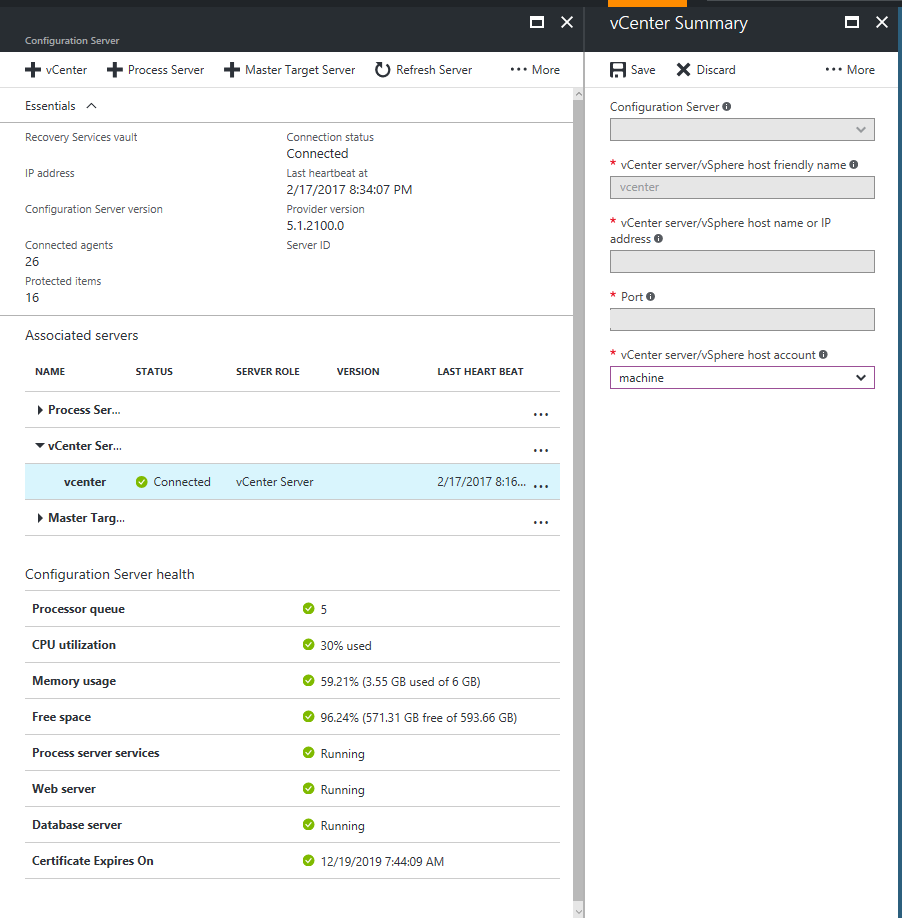Expand the Process Server tree row

(x=40, y=410)
